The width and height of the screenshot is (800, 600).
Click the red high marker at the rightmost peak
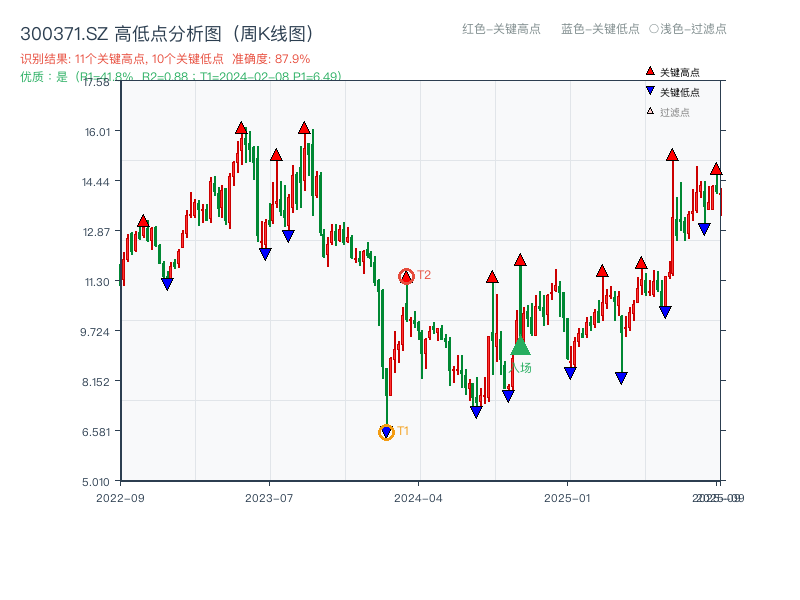pos(717,170)
